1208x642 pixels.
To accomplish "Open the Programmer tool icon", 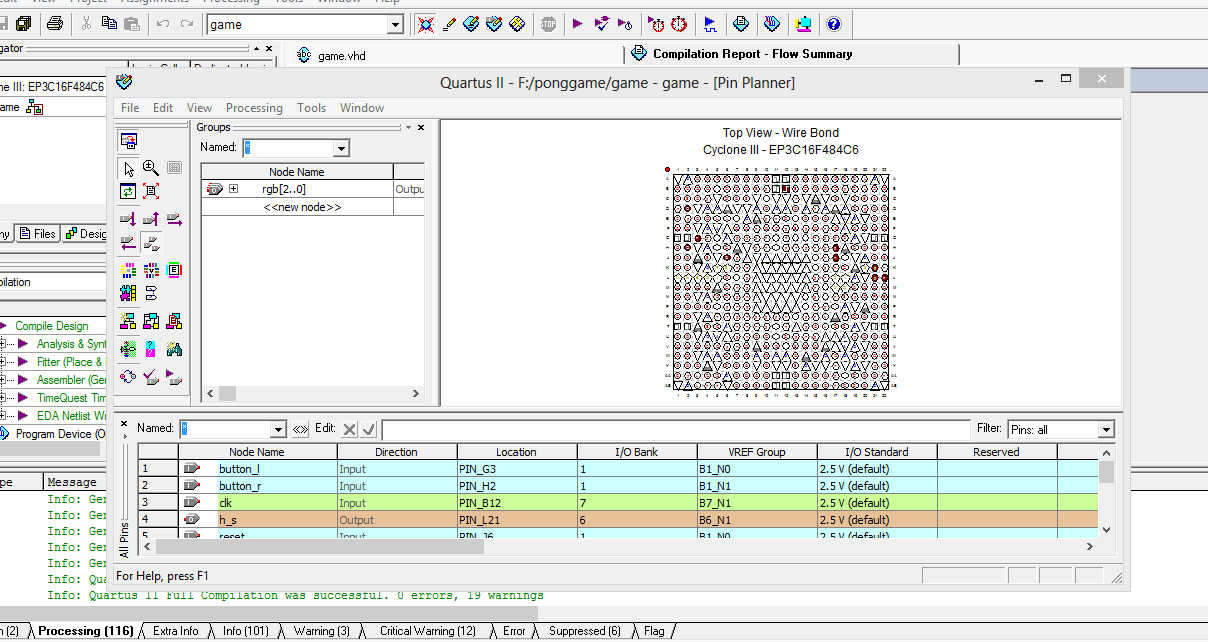I will point(772,24).
